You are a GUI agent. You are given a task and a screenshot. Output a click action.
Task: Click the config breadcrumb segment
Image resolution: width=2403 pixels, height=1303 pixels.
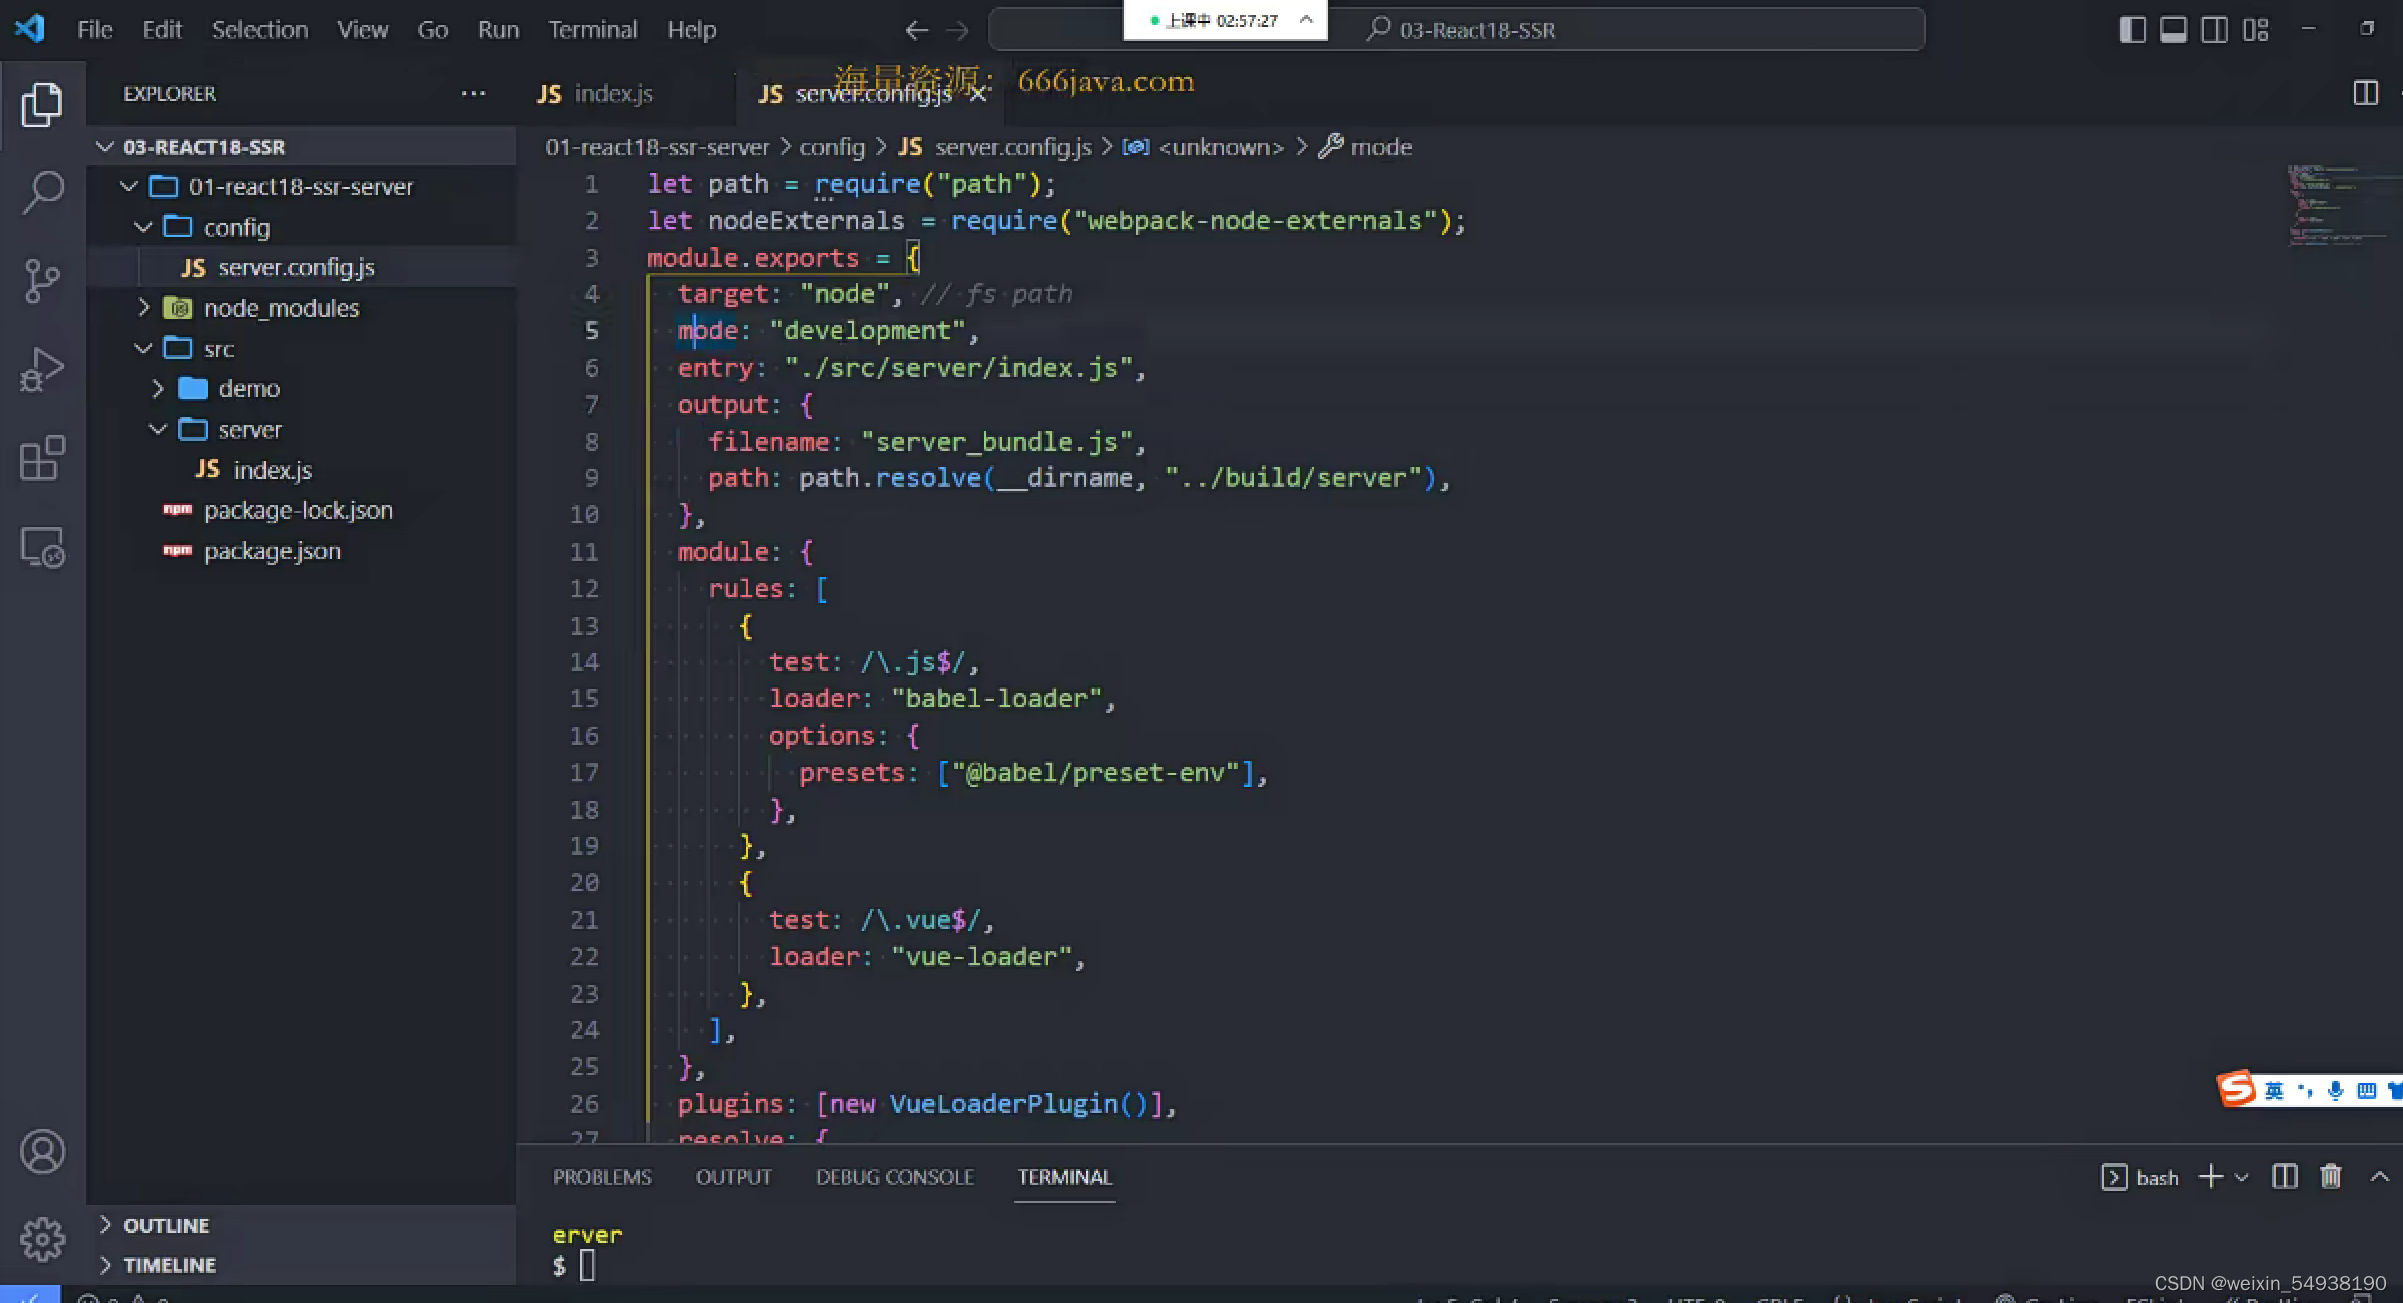click(x=832, y=147)
